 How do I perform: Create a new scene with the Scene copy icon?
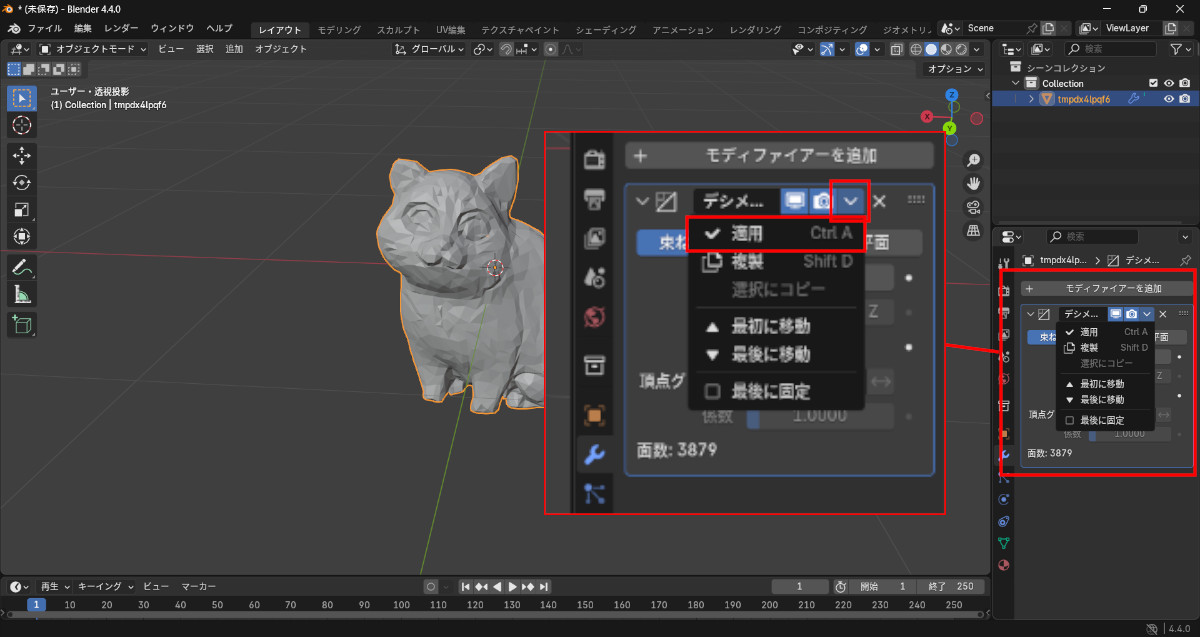pos(1049,28)
